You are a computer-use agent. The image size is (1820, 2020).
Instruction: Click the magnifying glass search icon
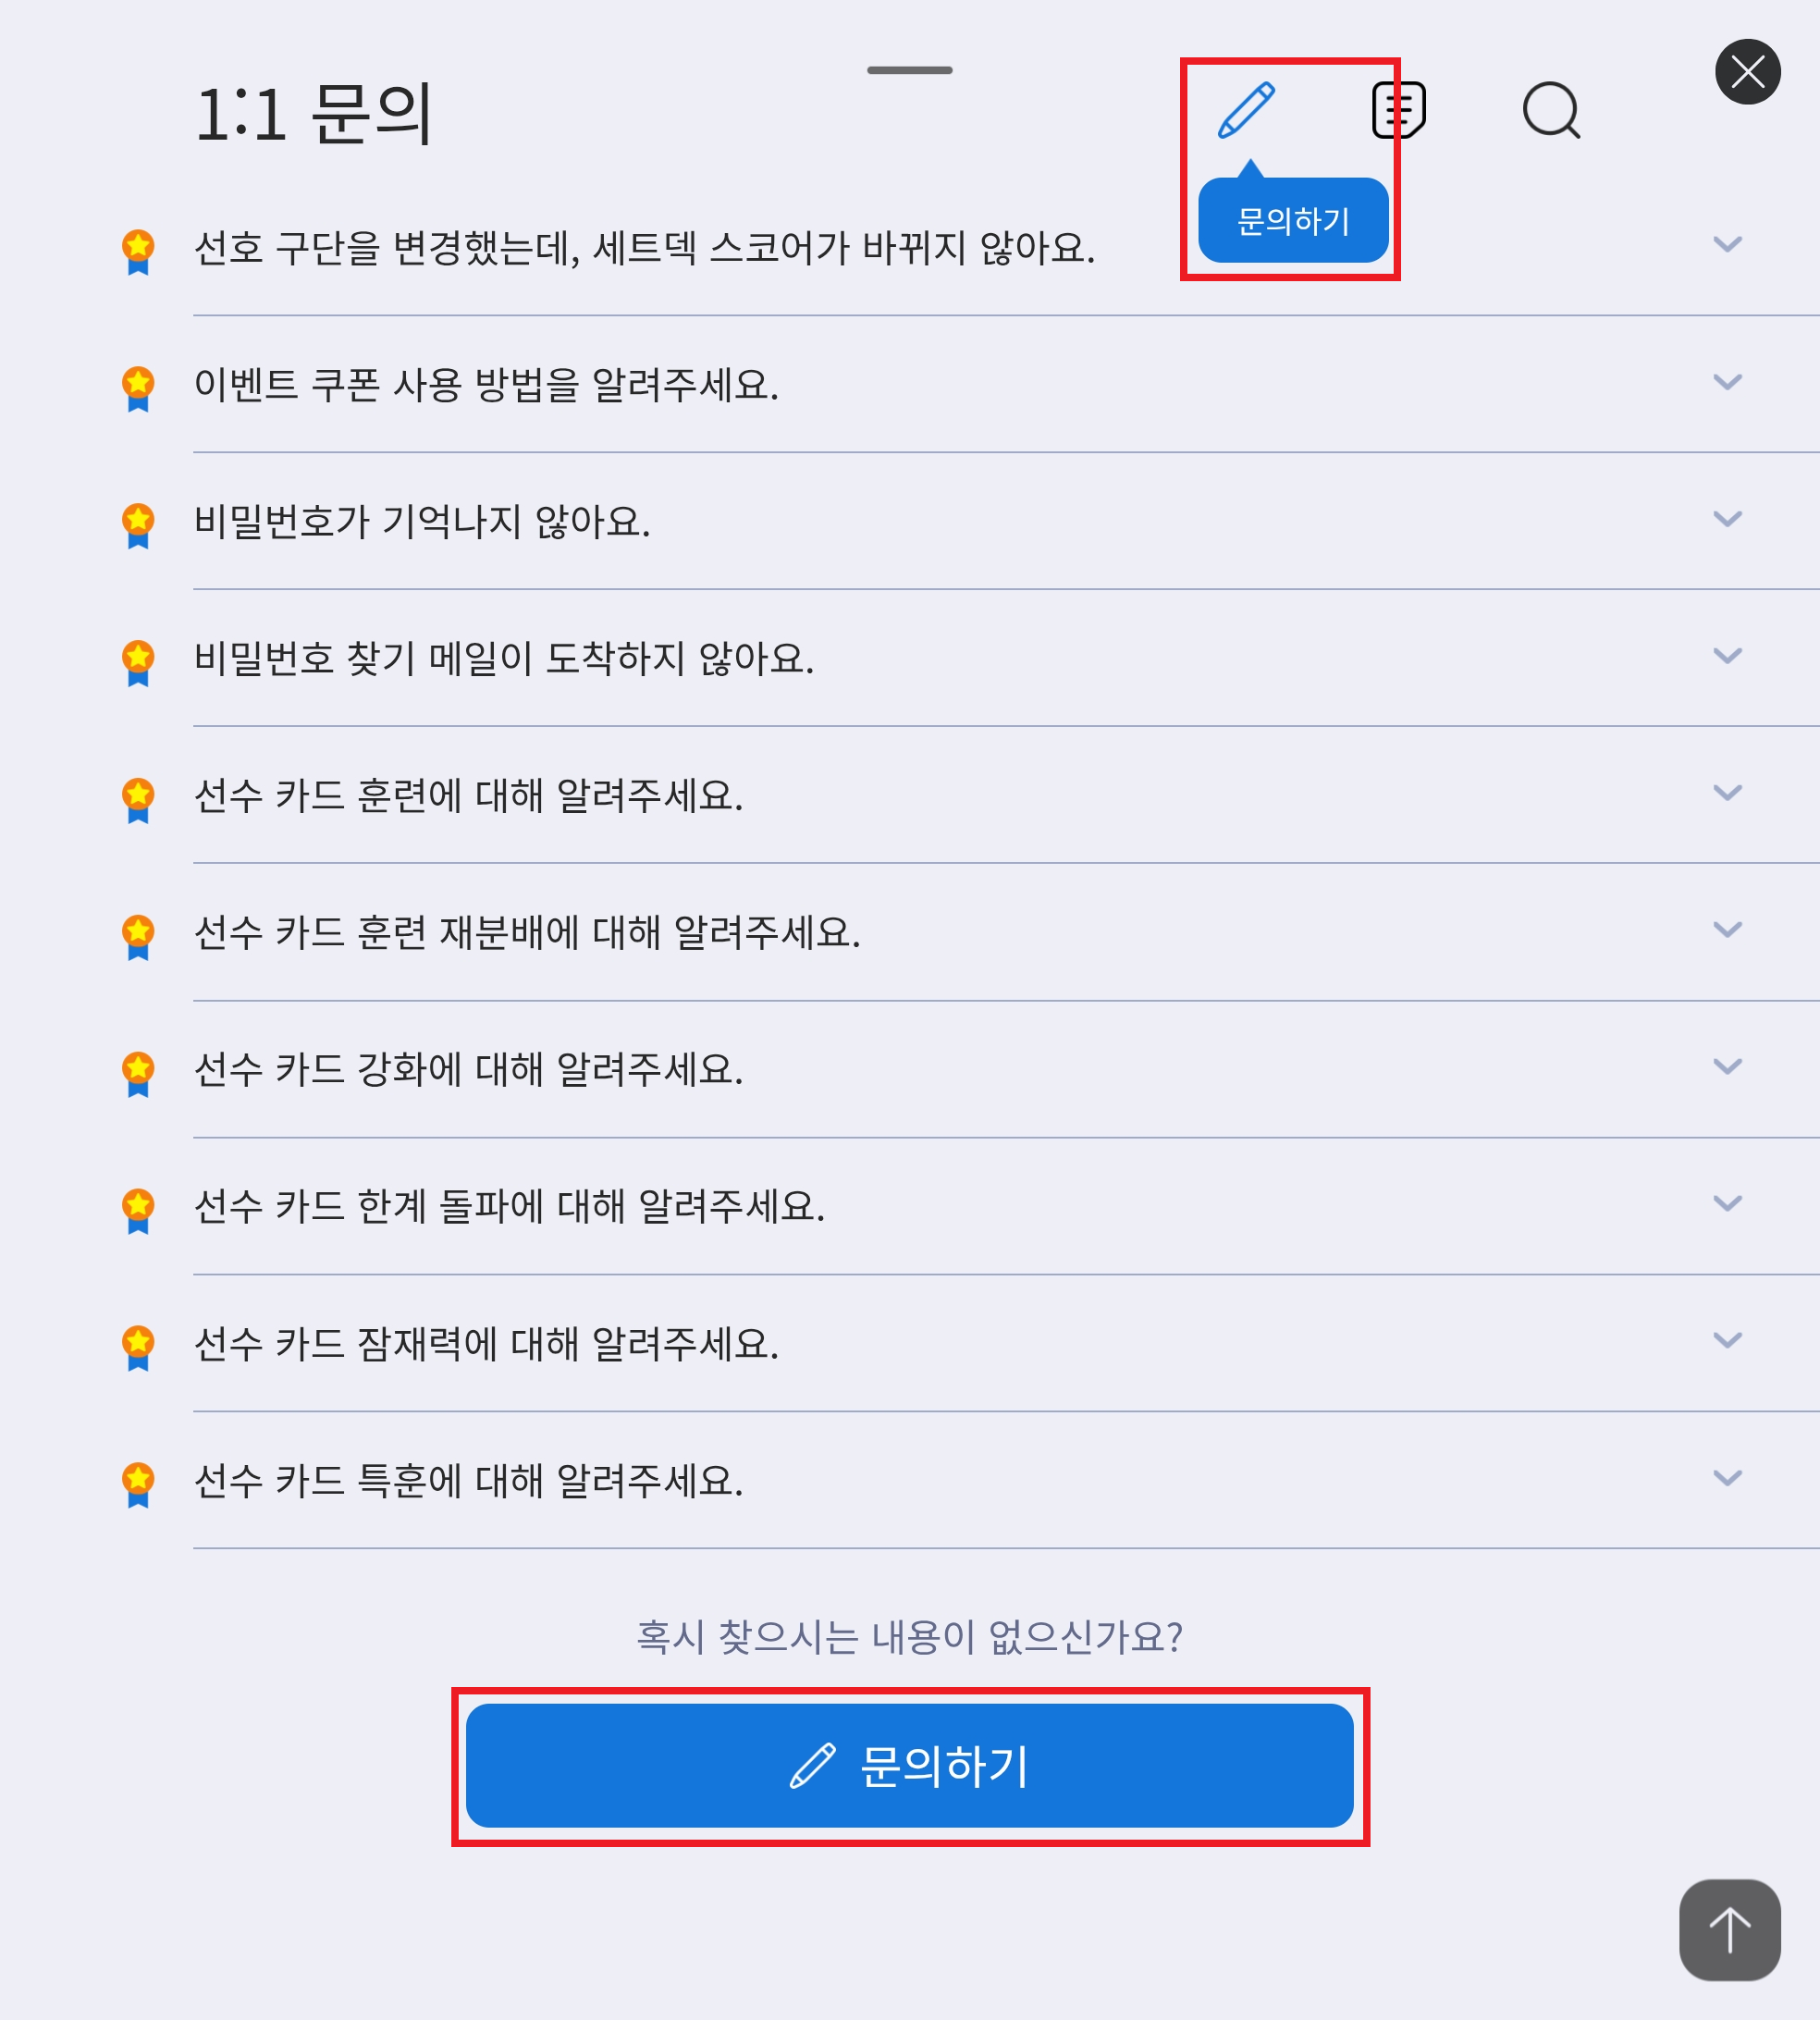[1551, 109]
